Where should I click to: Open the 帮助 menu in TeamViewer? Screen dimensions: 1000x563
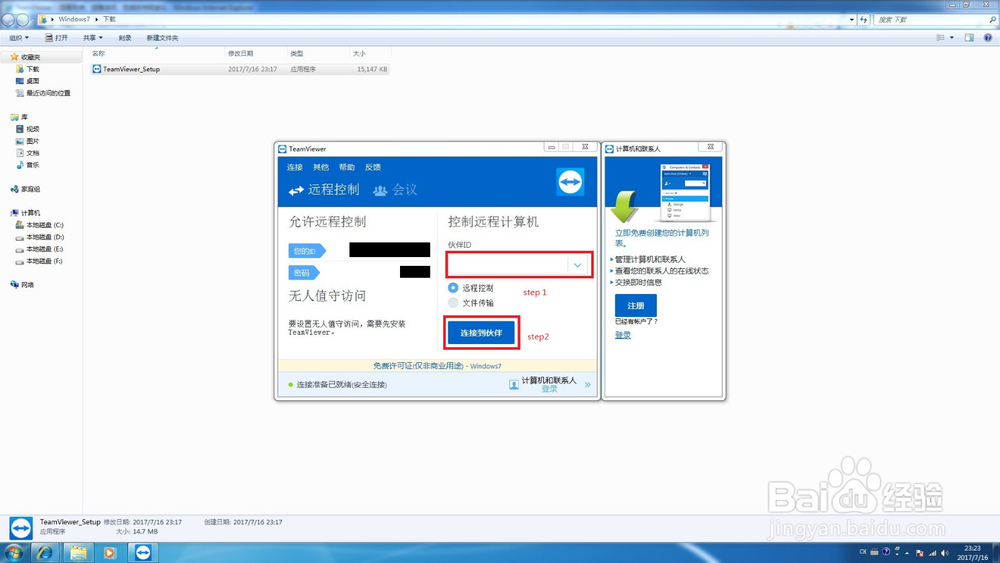pyautogui.click(x=347, y=167)
